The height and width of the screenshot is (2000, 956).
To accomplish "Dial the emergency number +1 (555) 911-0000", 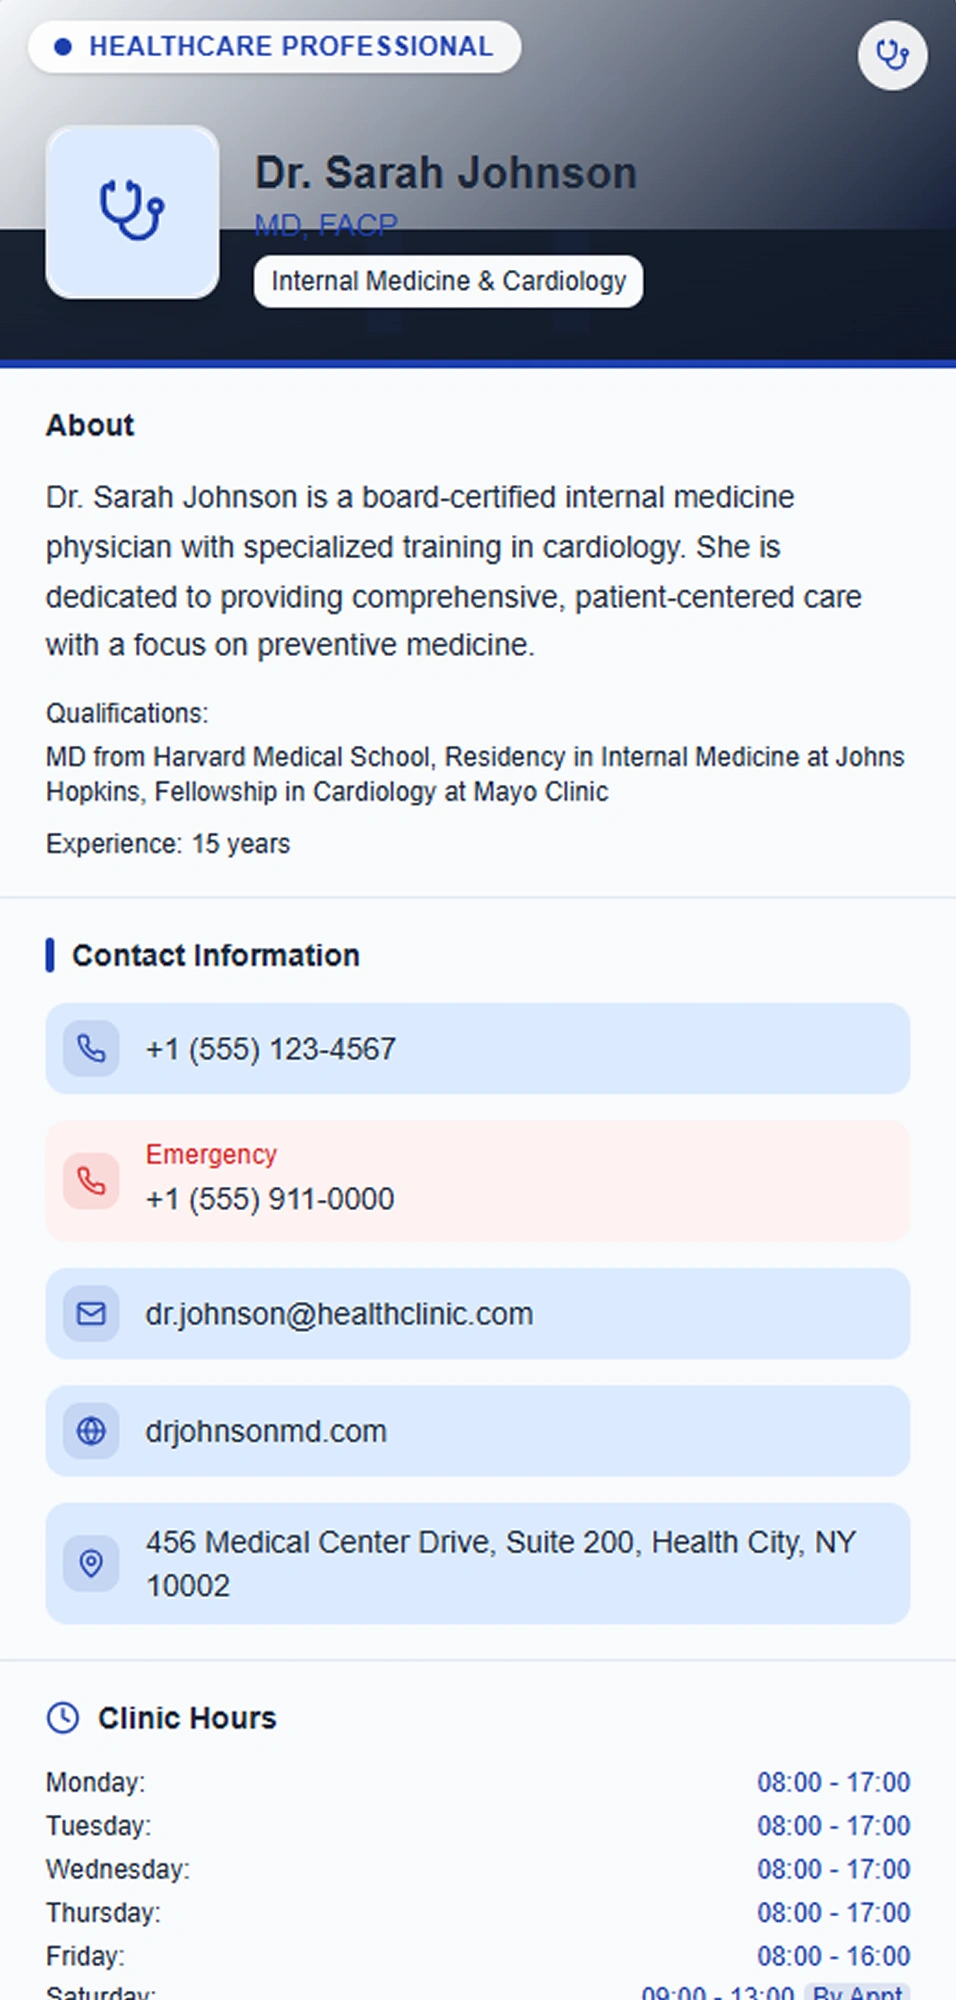I will coord(270,1199).
